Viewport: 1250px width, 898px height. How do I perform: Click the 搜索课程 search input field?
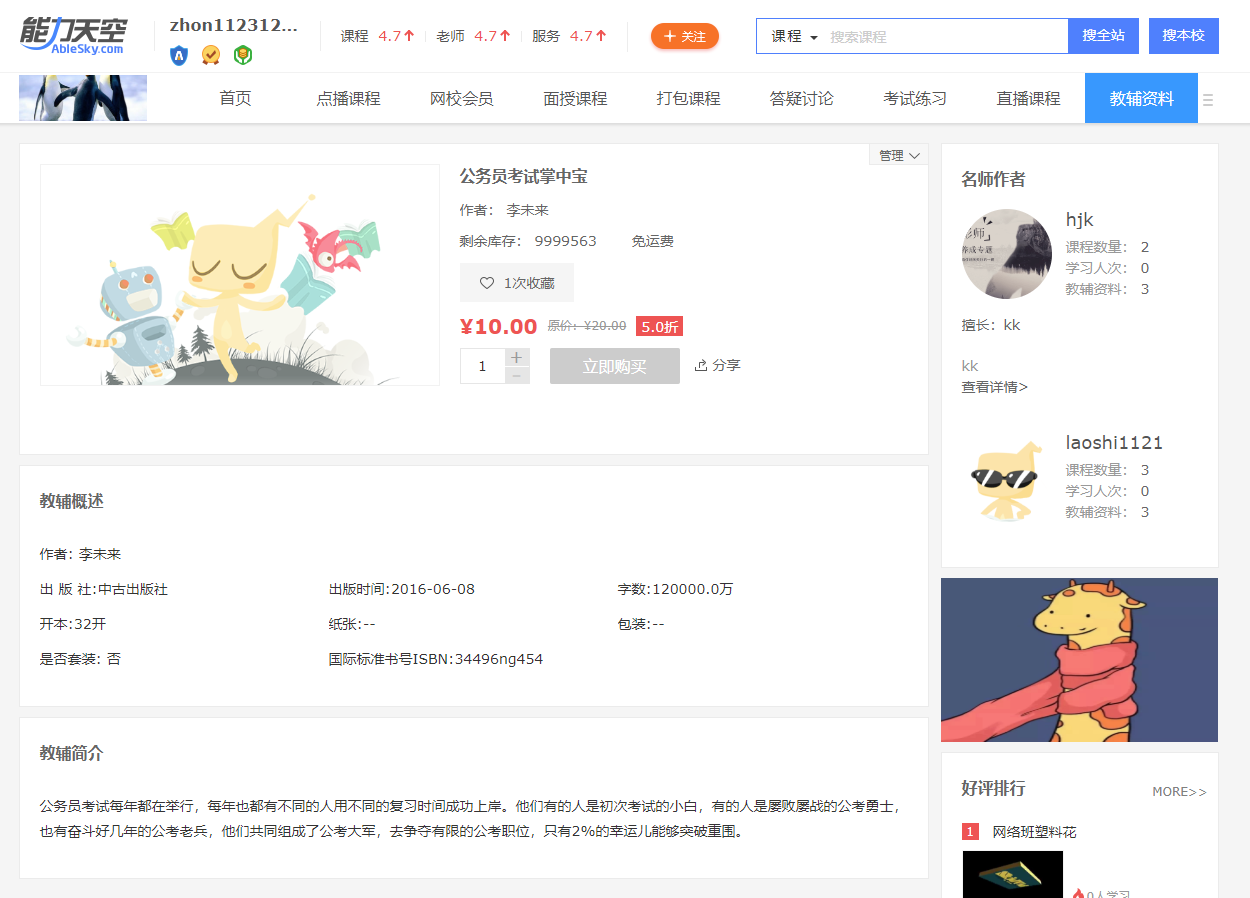tap(945, 36)
